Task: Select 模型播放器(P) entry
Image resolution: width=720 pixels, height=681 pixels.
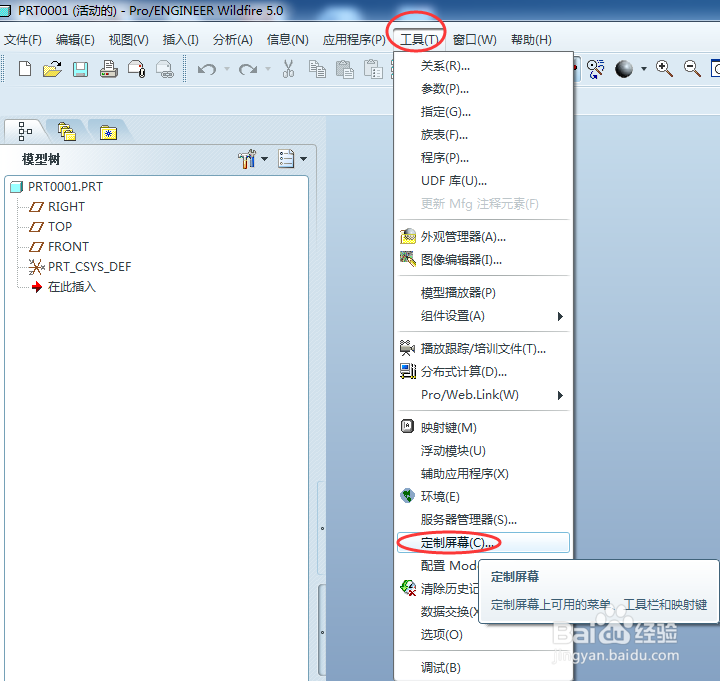Action: 484,293
